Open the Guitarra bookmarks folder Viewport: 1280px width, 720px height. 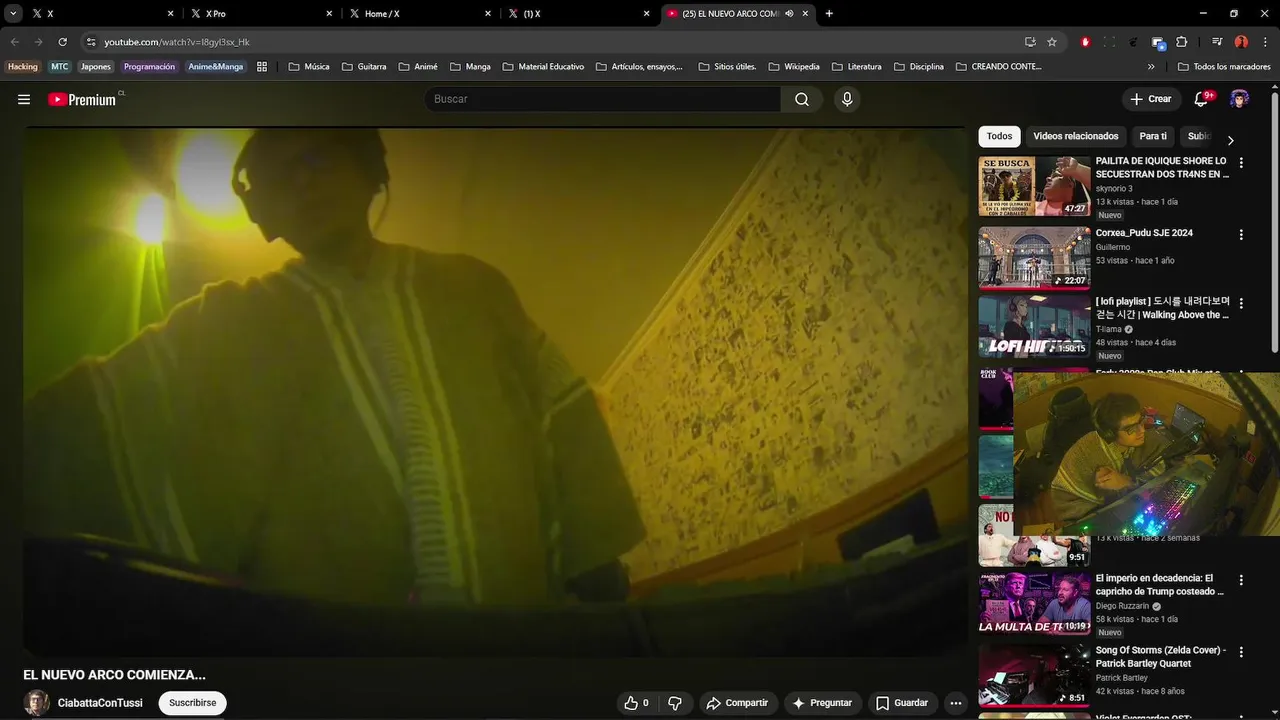point(364,67)
